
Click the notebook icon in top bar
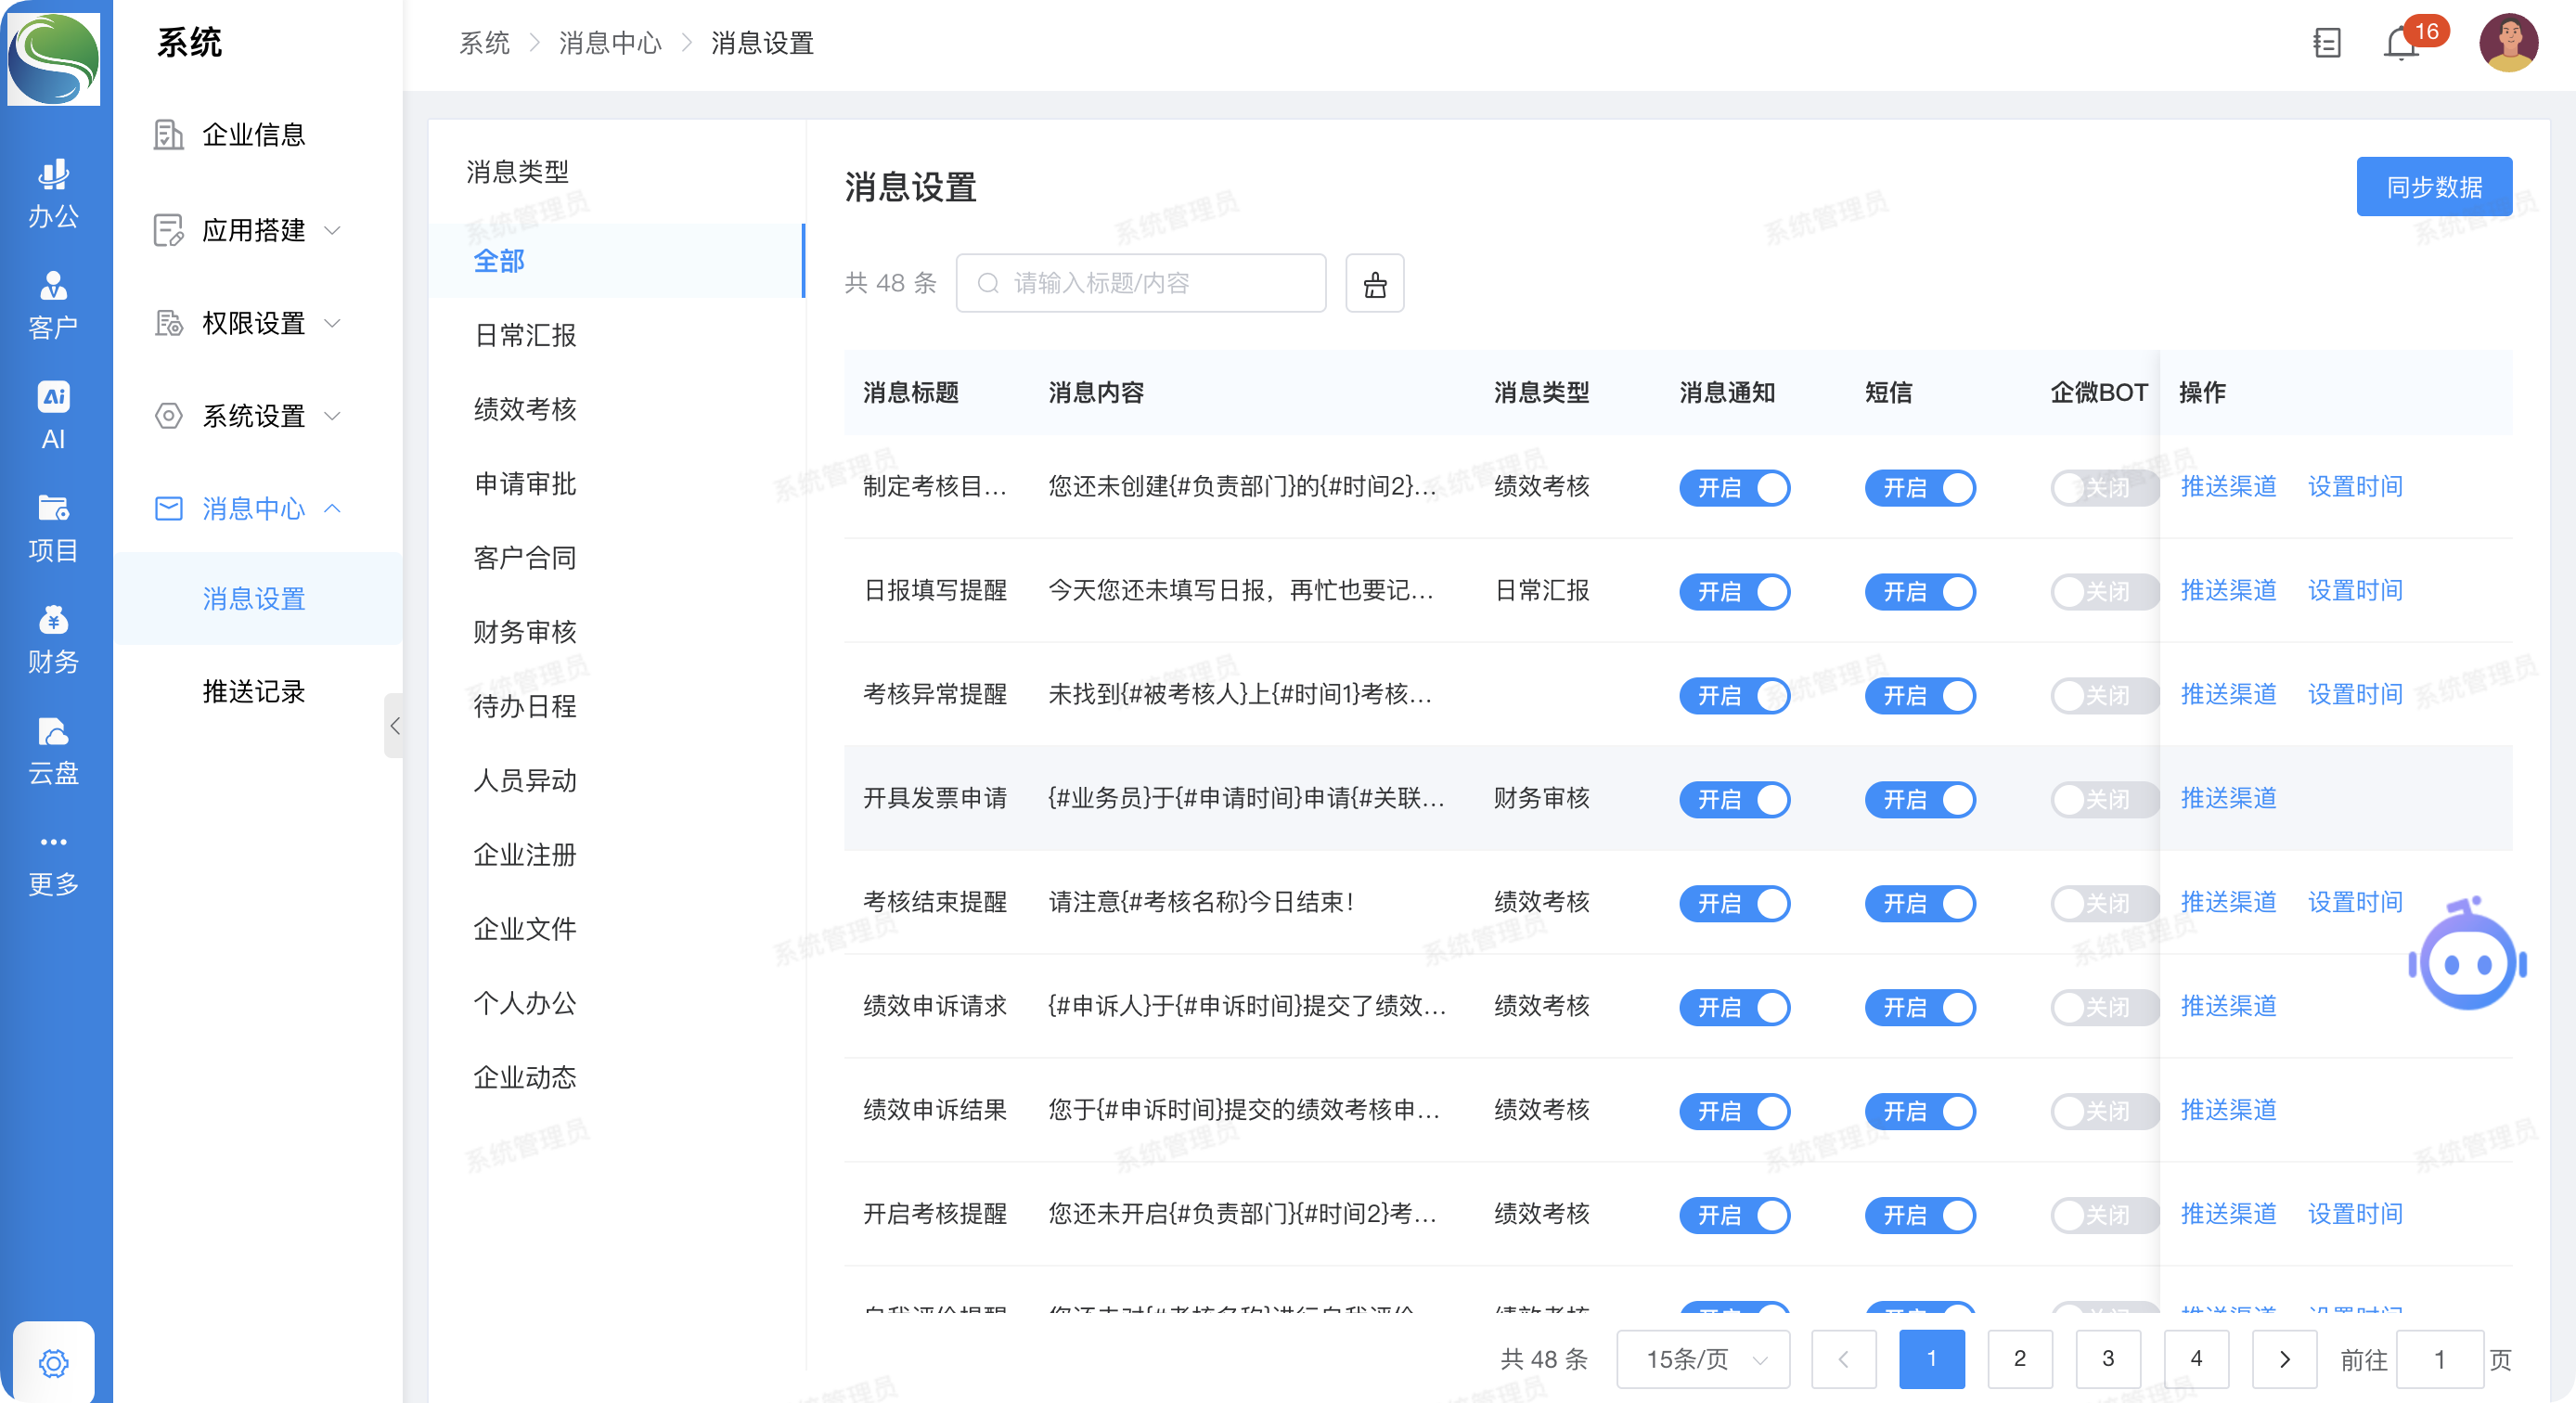click(x=2327, y=43)
